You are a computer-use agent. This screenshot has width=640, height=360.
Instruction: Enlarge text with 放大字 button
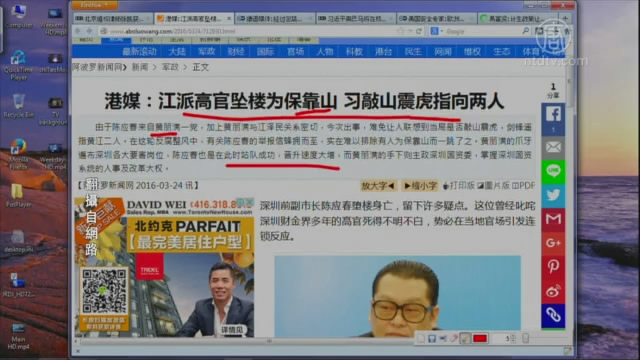tap(378, 186)
